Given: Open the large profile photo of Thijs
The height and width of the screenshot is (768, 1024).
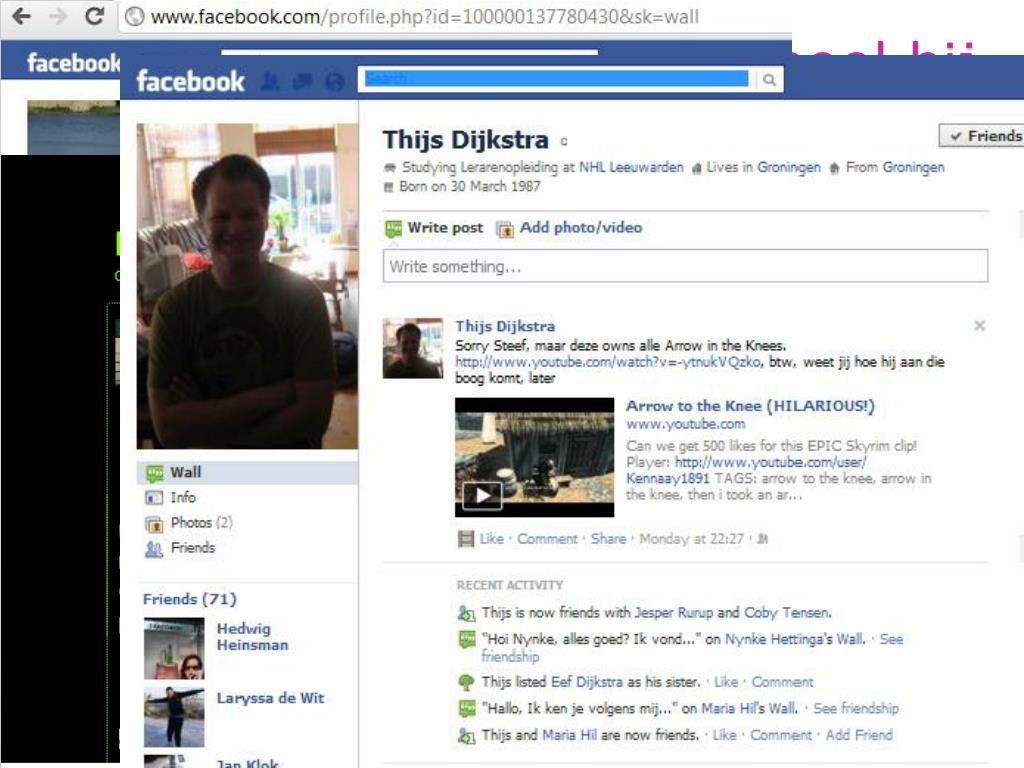Looking at the screenshot, I should coord(247,285).
